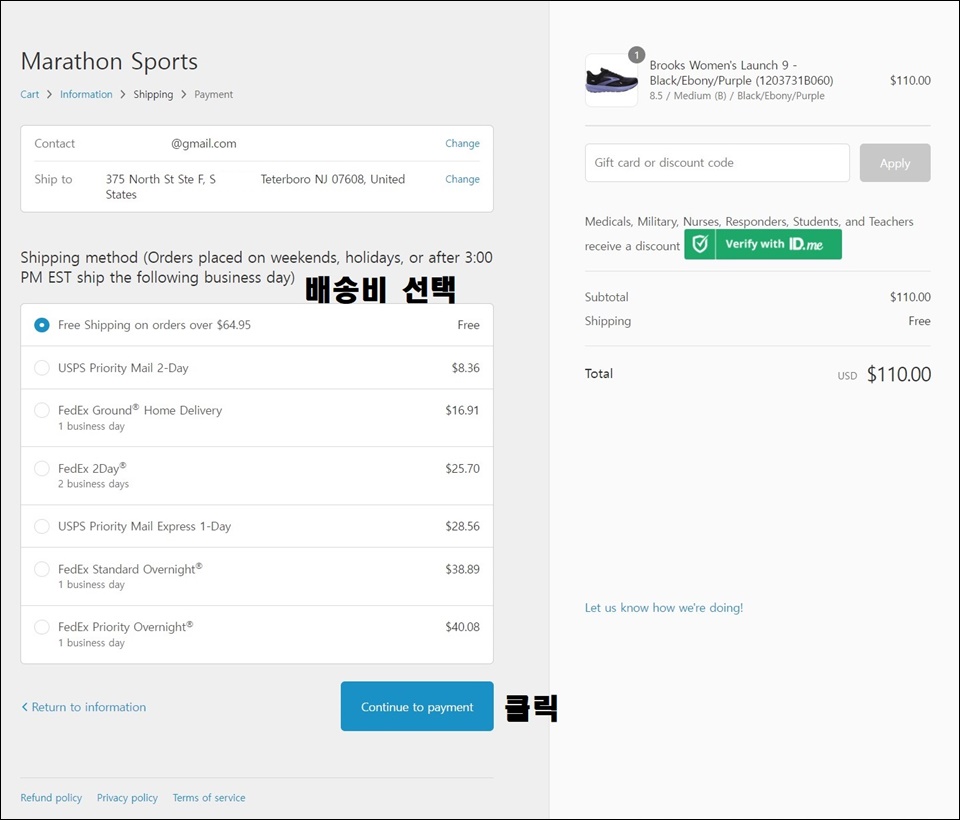Click the left chevron beside Return to information
Image resolution: width=960 pixels, height=820 pixels.
pos(24,707)
